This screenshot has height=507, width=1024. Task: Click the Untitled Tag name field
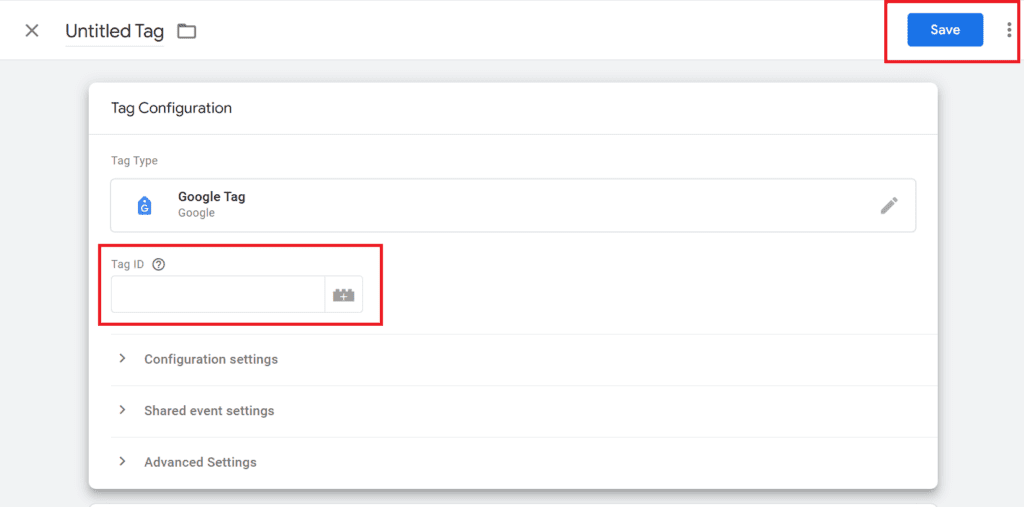pyautogui.click(x=114, y=31)
